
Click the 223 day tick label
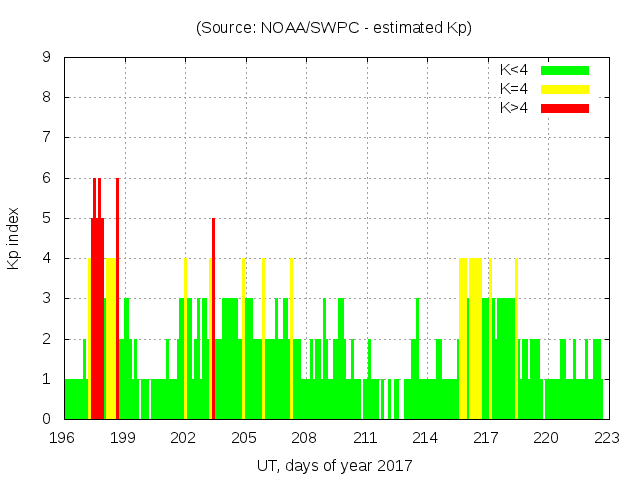[605, 438]
